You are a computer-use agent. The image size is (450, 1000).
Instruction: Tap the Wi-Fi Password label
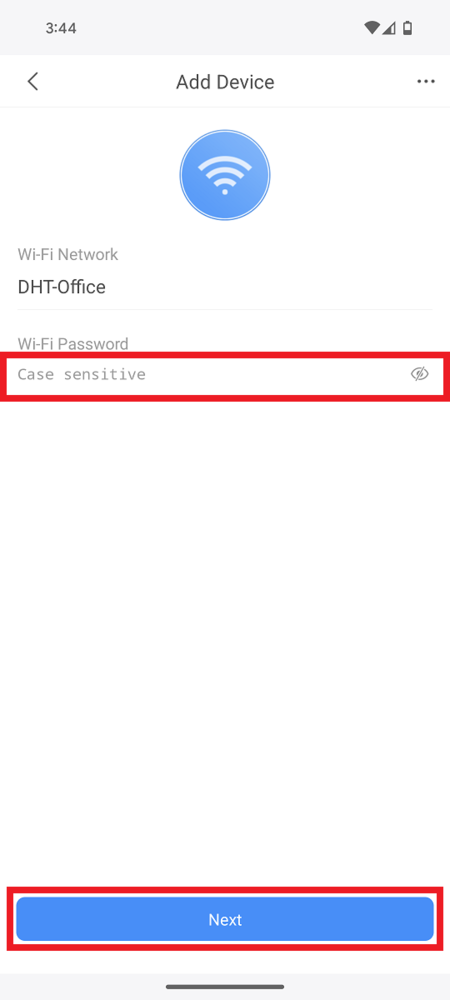(x=73, y=344)
